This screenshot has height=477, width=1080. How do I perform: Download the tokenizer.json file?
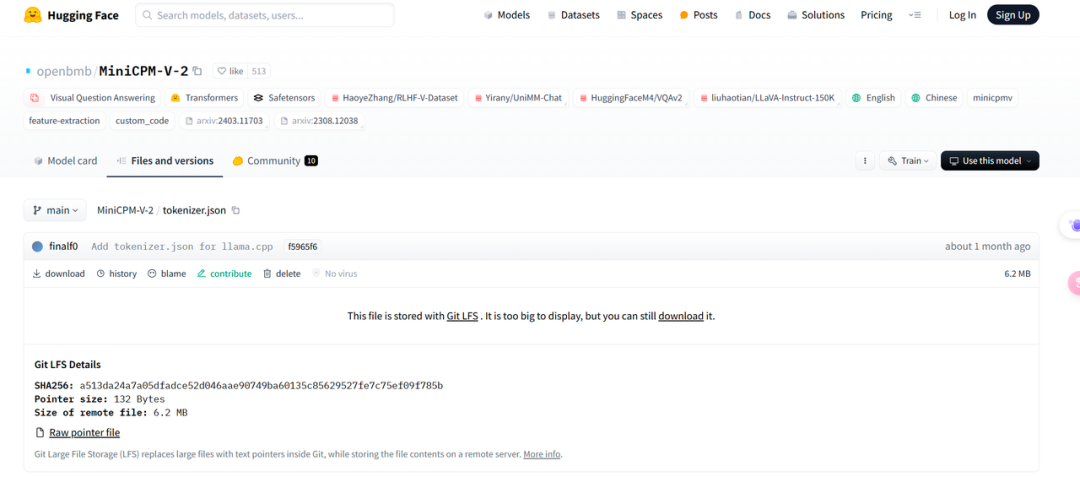pyautogui.click(x=58, y=274)
